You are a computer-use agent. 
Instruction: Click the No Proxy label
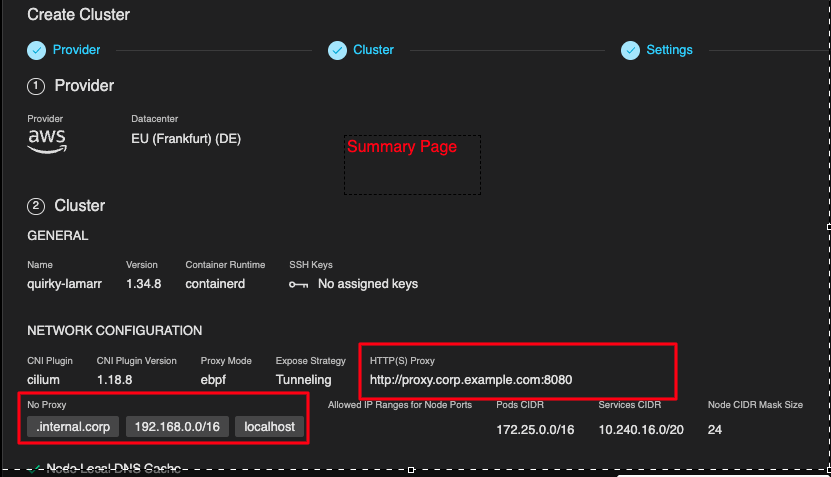tap(47, 405)
